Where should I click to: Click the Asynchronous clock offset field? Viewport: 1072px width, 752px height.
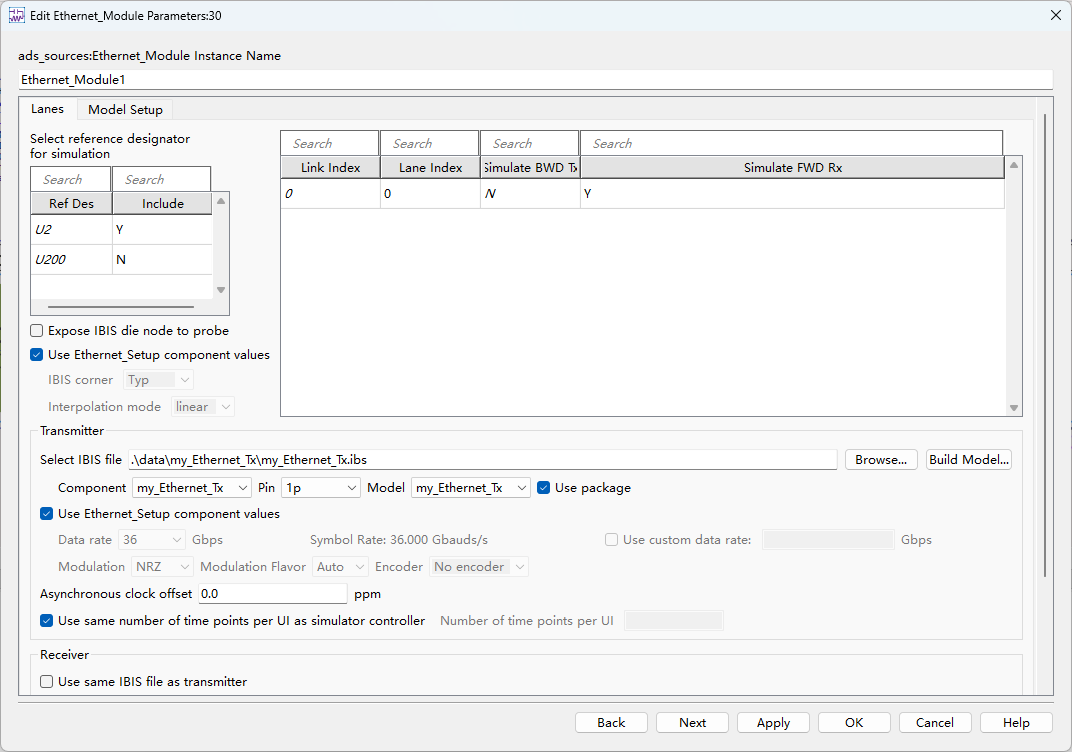coord(273,593)
